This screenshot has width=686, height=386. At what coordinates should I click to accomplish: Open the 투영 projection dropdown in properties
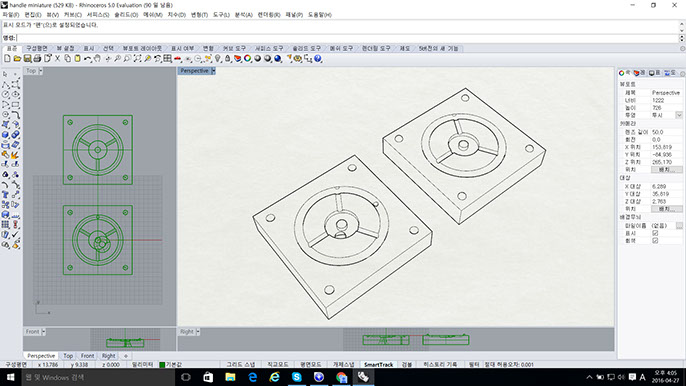(679, 115)
